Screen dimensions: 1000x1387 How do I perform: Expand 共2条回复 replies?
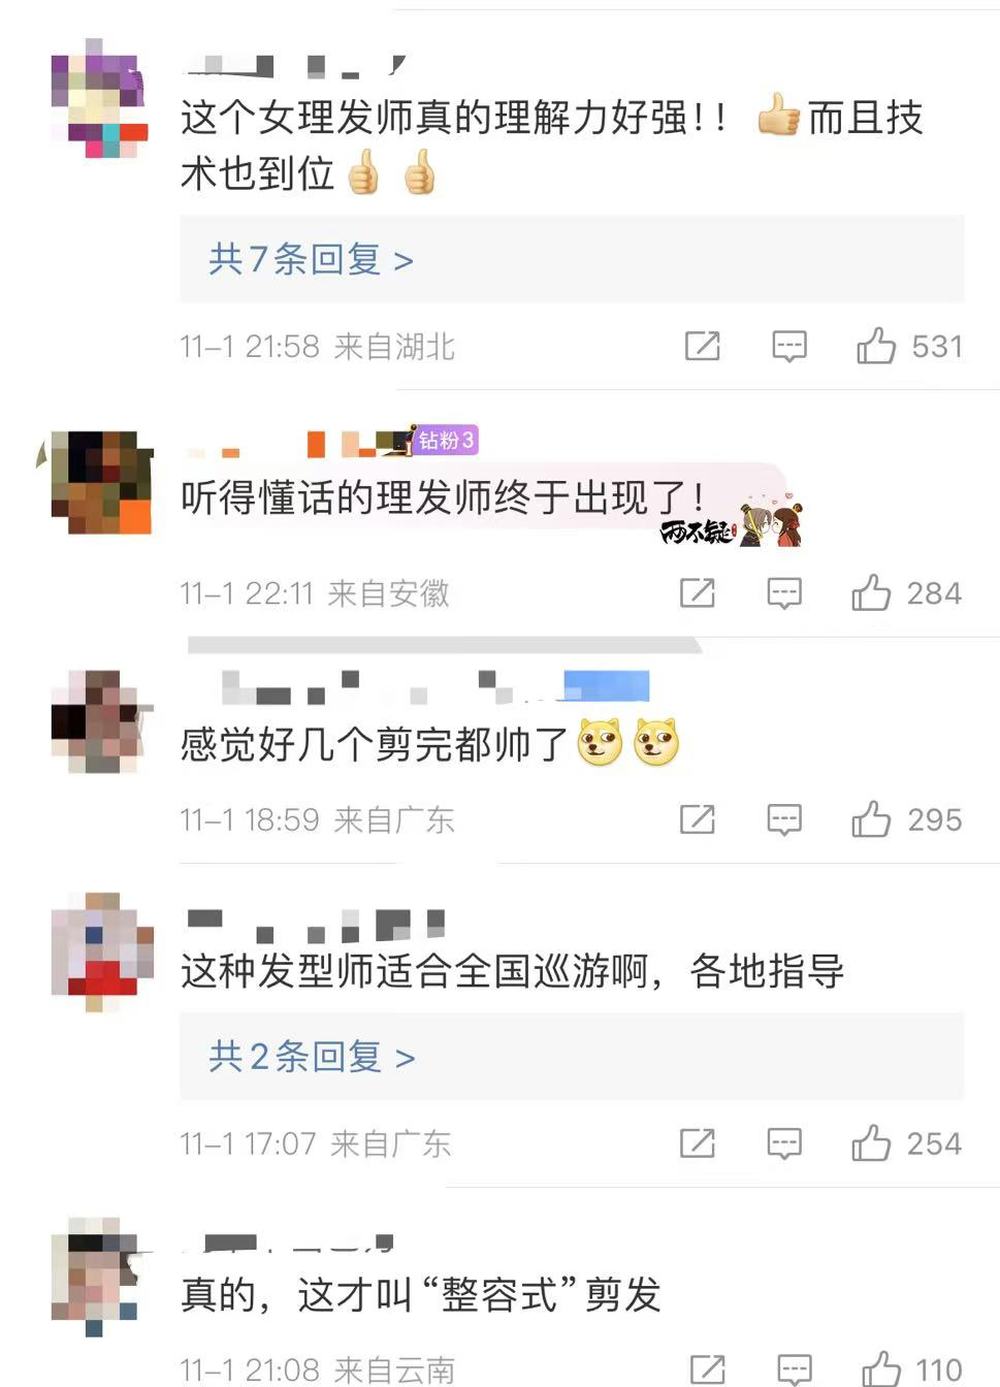[x=311, y=1057]
